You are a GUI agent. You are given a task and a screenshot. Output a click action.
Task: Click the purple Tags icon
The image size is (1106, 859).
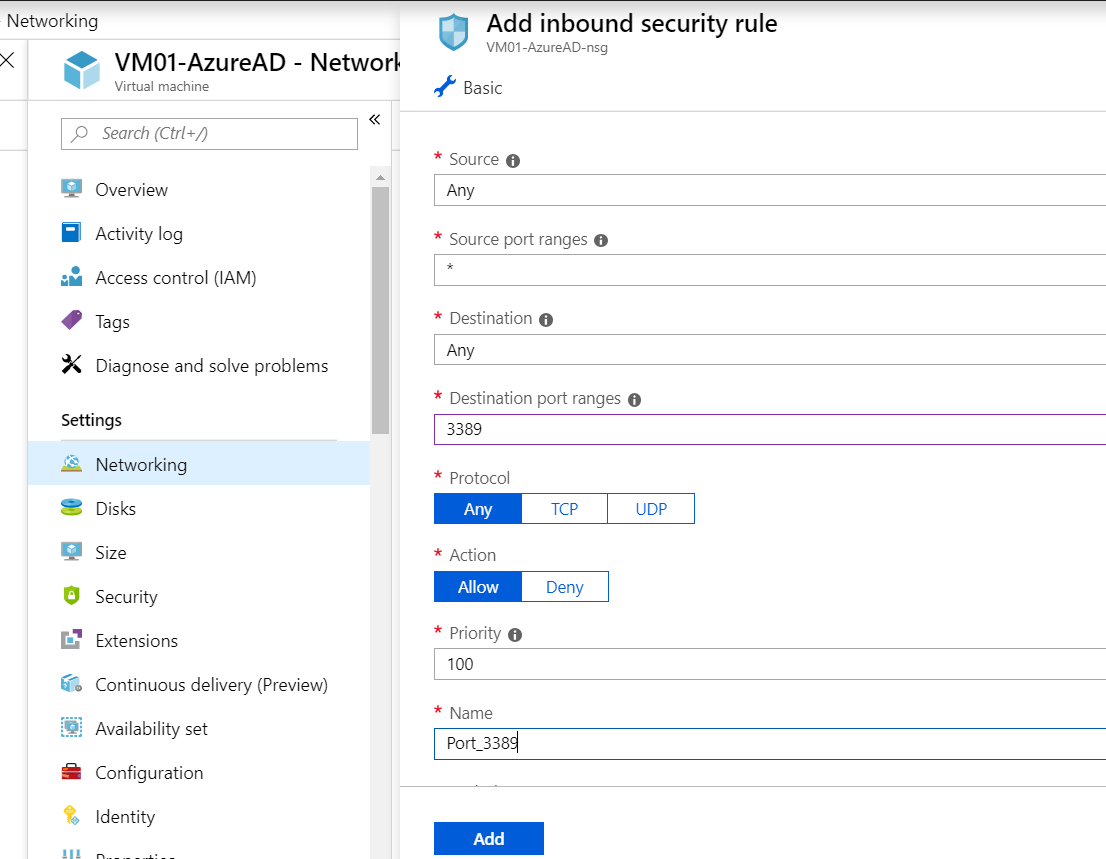[71, 321]
